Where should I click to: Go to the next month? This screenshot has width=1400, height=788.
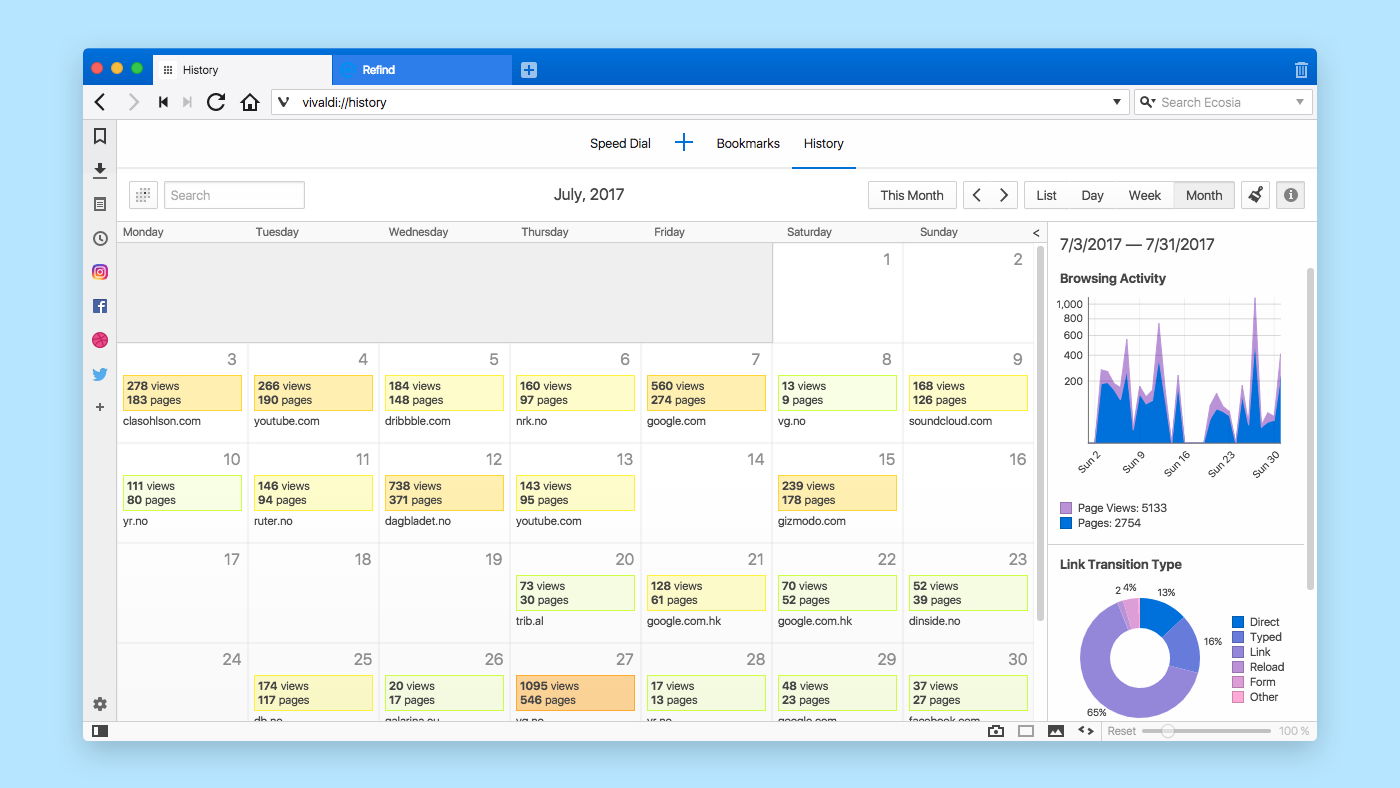(1004, 195)
